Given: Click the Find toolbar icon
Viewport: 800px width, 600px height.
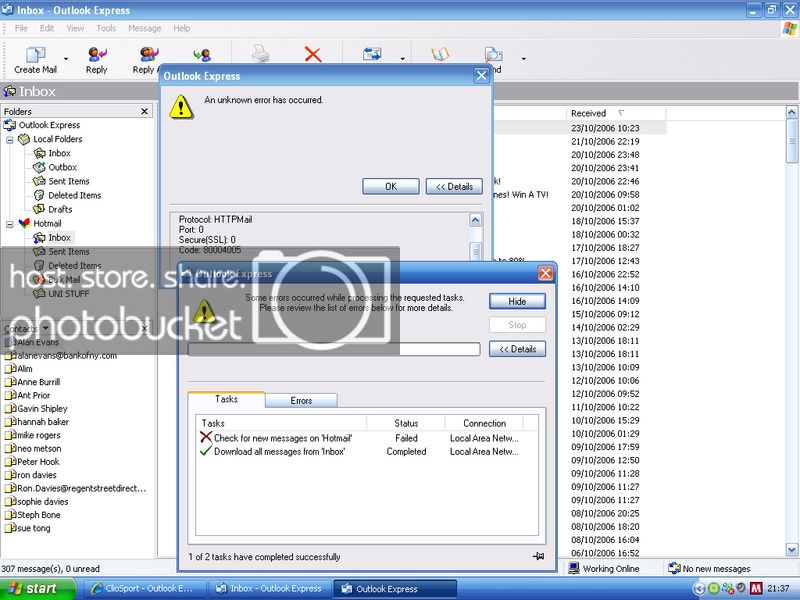Looking at the screenshot, I should [x=493, y=54].
